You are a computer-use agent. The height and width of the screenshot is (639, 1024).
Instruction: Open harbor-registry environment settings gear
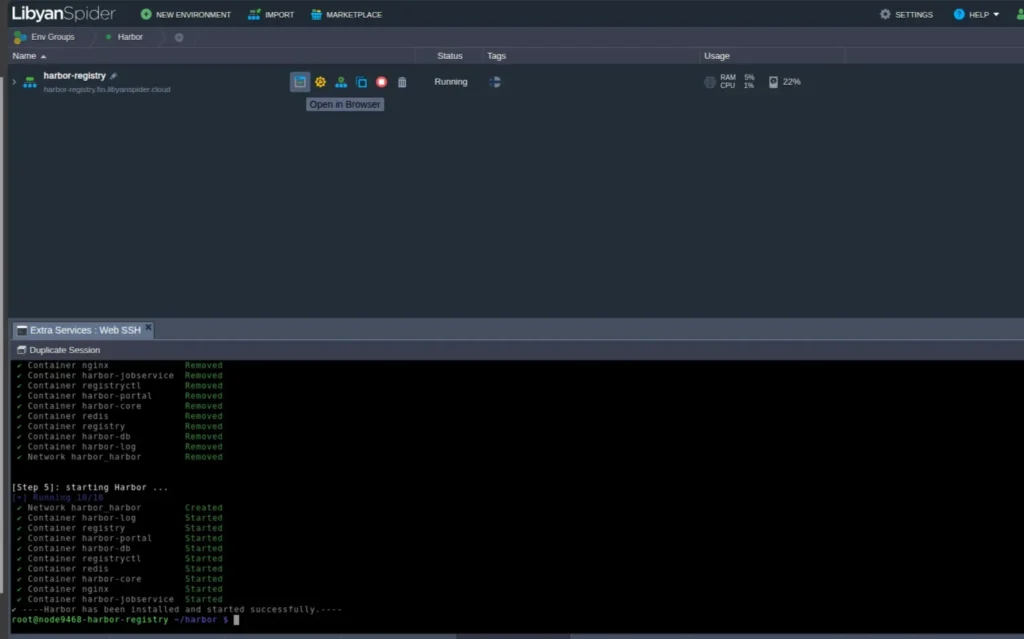[x=320, y=82]
